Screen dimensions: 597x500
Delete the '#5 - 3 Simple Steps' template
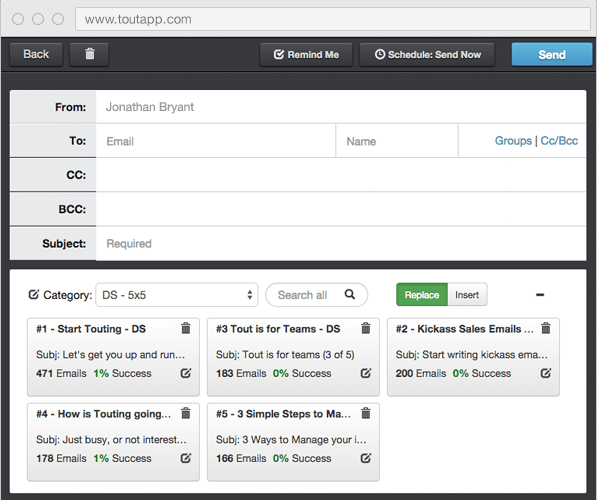click(366, 413)
